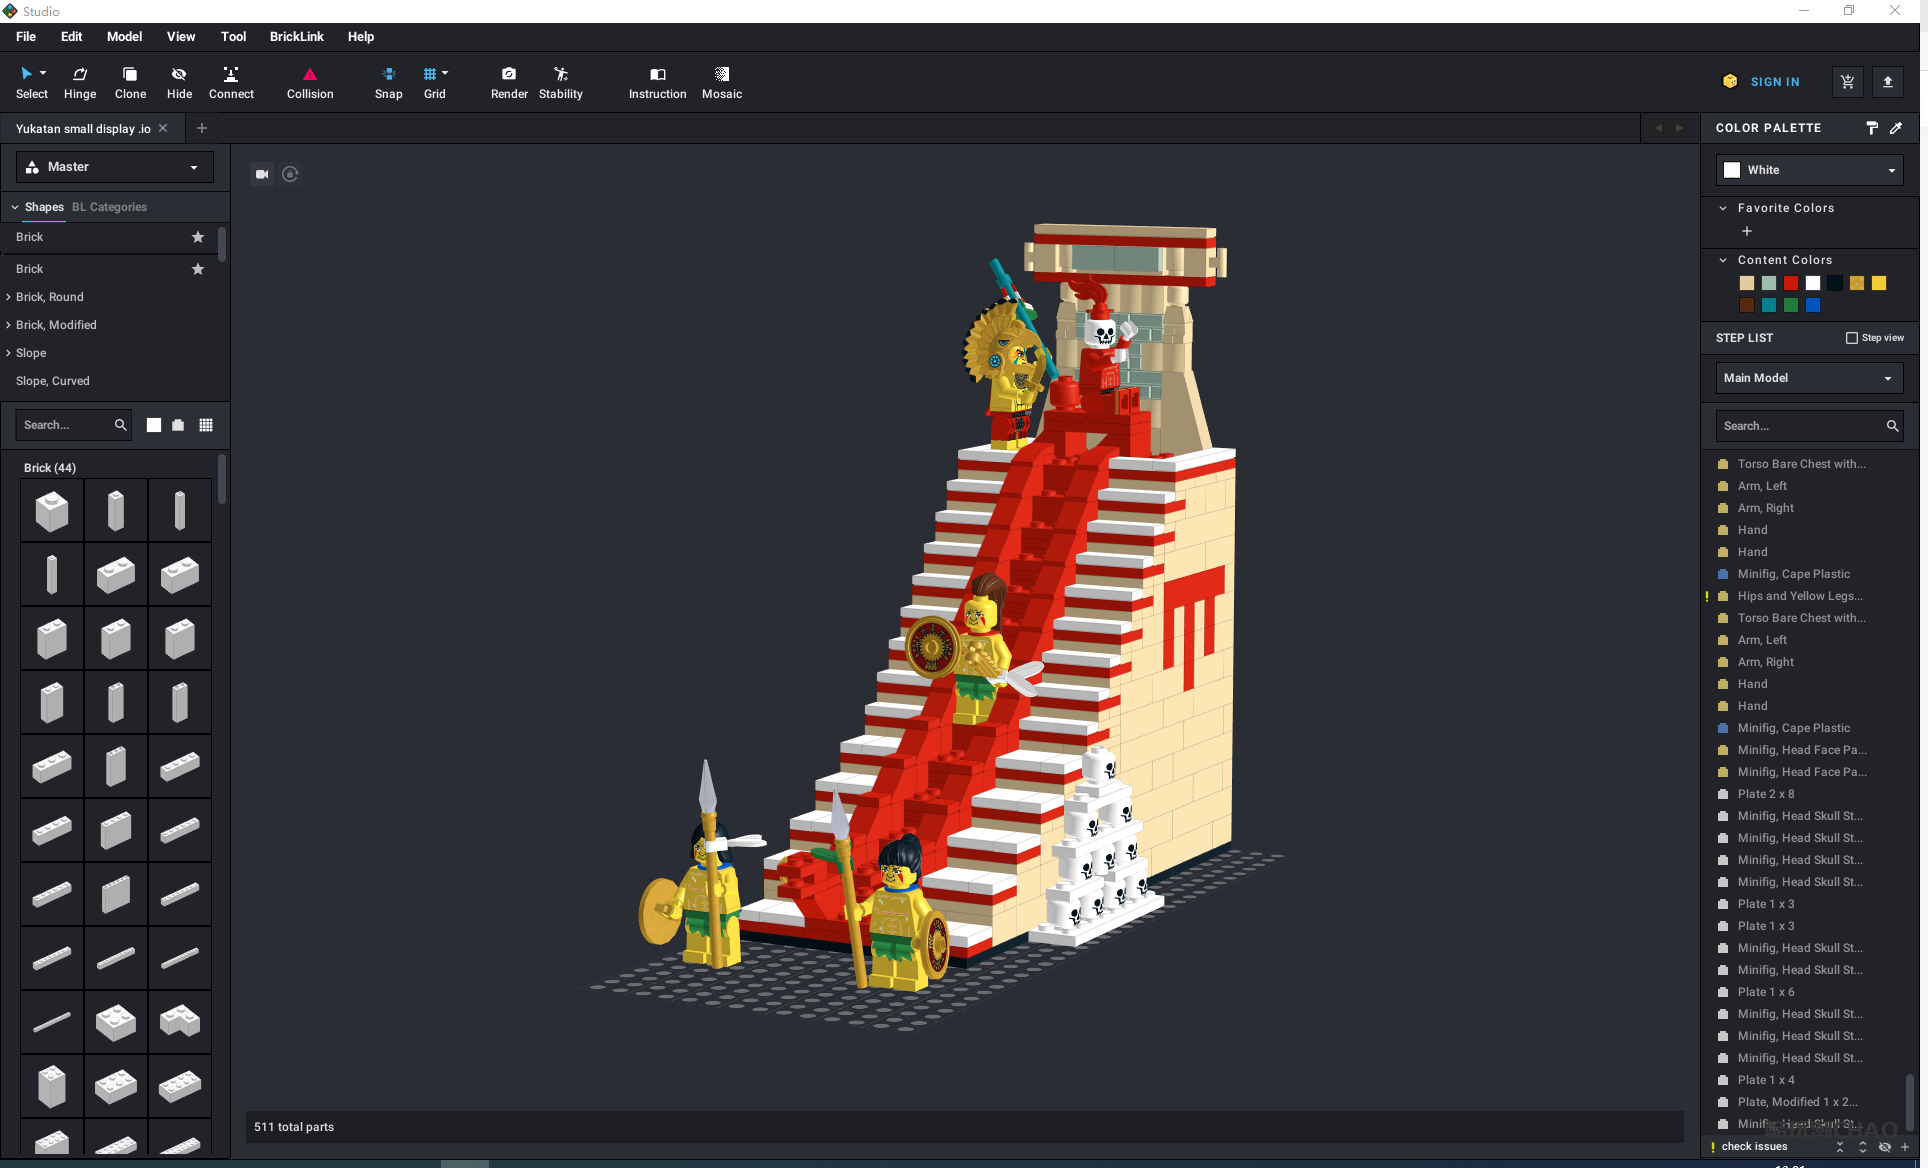Select the Clone tool
The height and width of the screenshot is (1168, 1928).
tap(129, 81)
